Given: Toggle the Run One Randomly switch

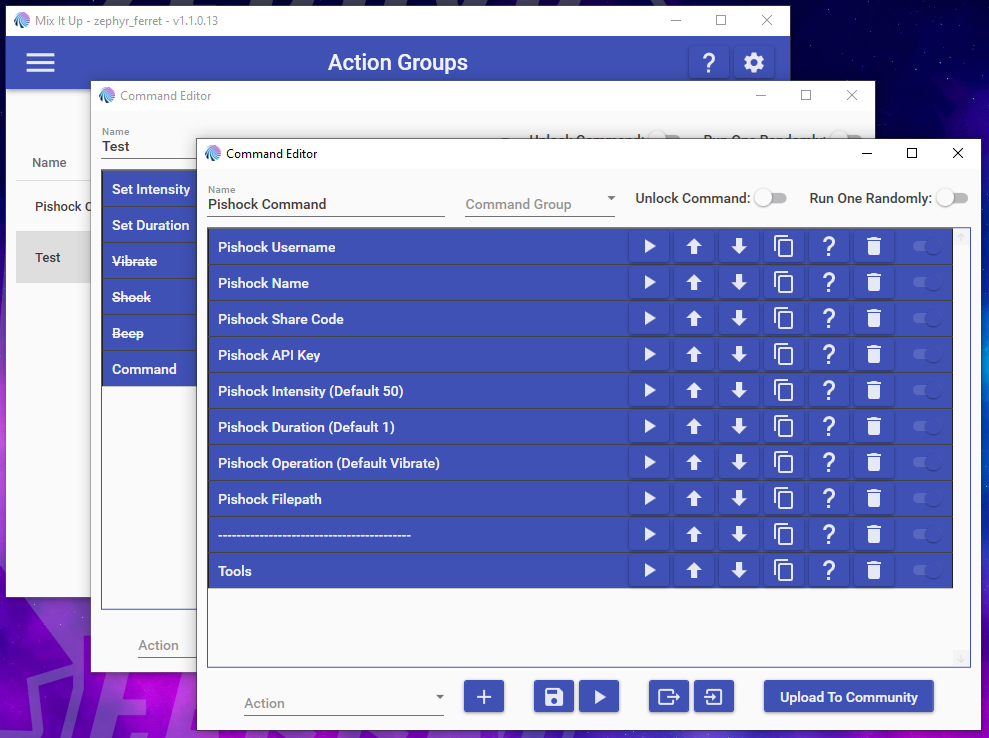Looking at the screenshot, I should click(952, 198).
